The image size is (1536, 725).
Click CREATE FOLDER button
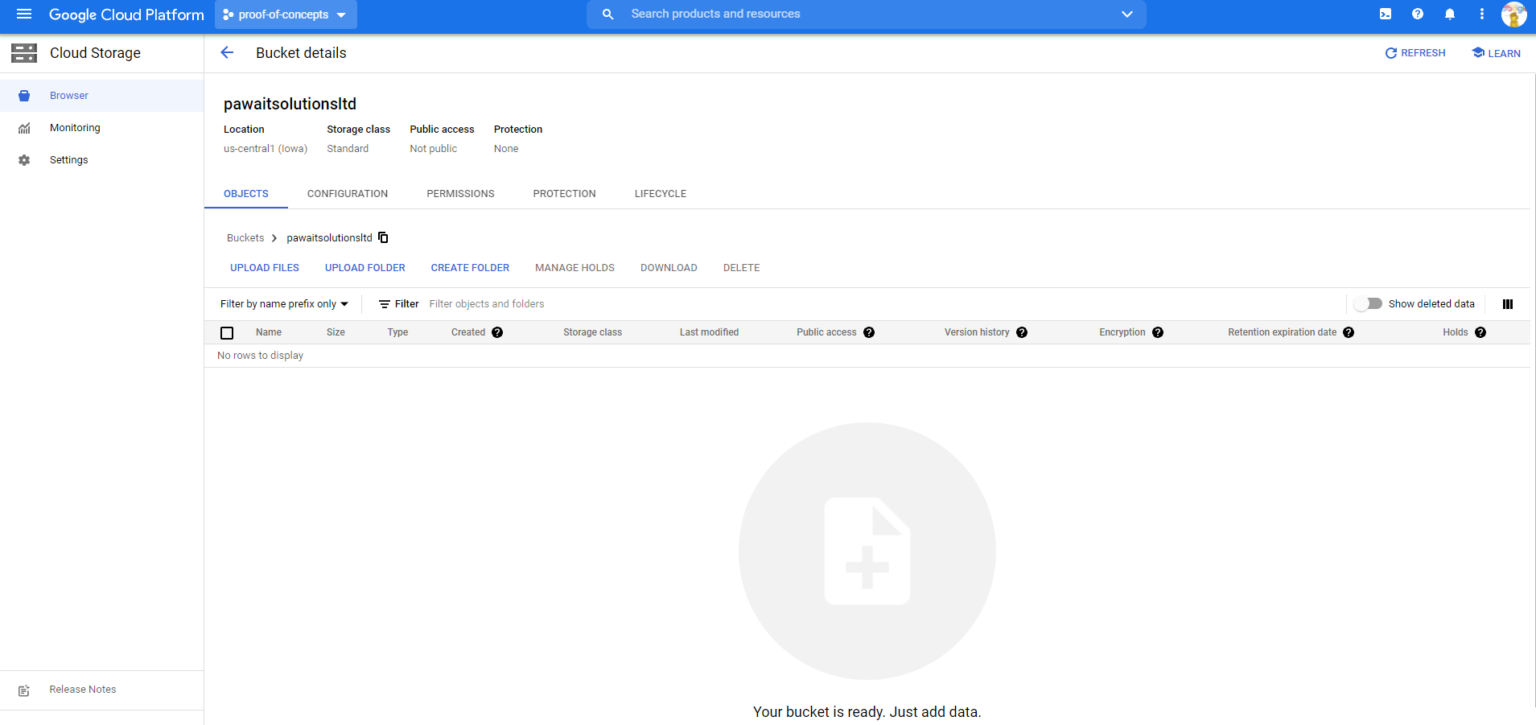click(x=470, y=268)
